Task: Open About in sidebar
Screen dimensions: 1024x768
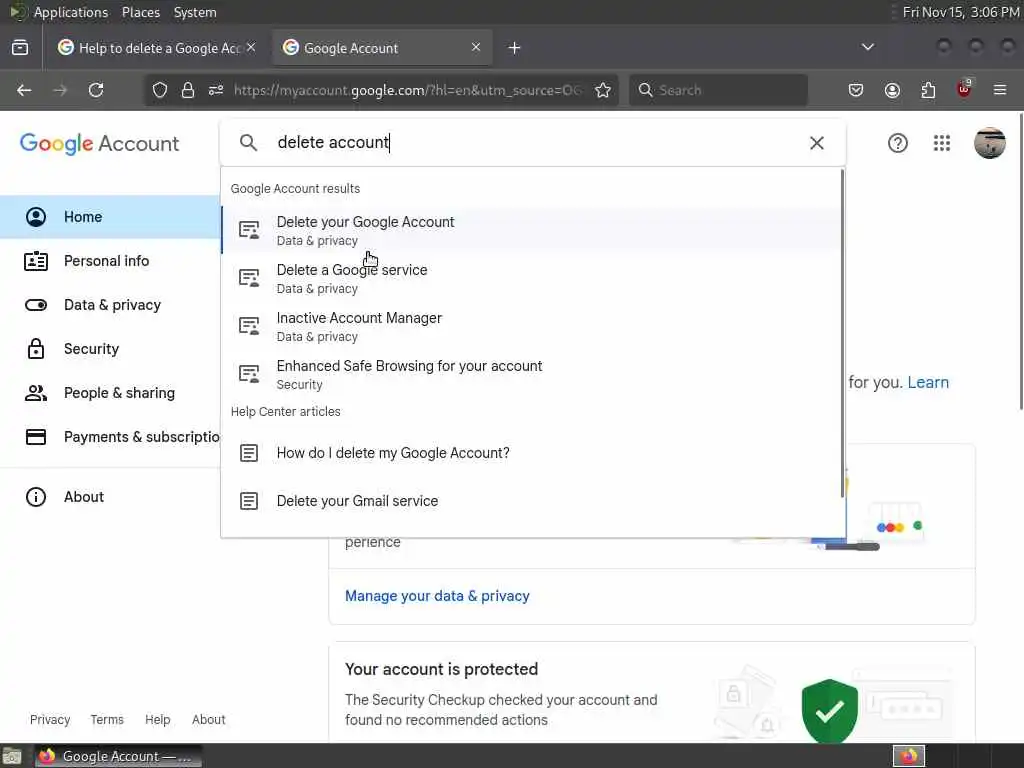Action: pos(110,497)
